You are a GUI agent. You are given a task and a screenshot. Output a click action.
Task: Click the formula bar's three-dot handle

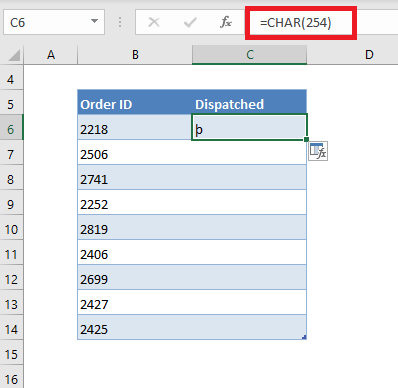click(x=120, y=22)
